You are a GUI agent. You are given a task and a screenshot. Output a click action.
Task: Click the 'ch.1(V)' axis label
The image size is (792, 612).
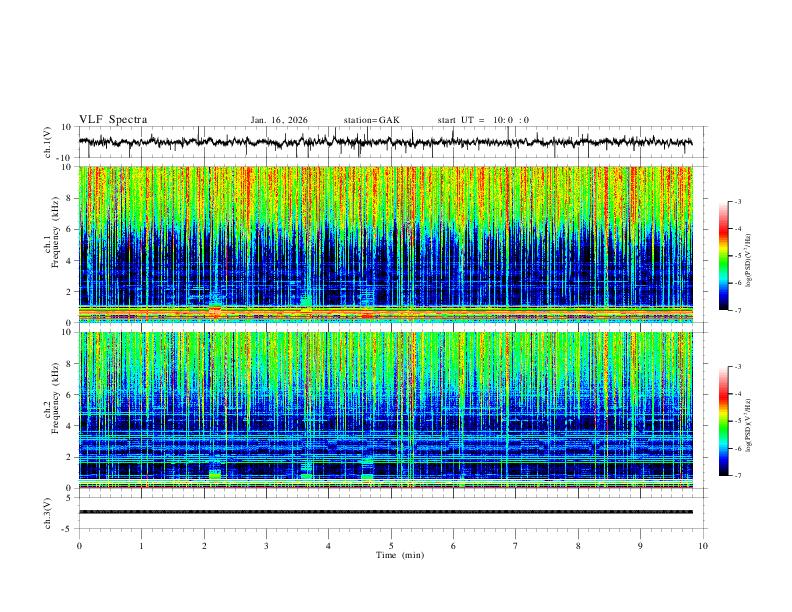click(48, 142)
